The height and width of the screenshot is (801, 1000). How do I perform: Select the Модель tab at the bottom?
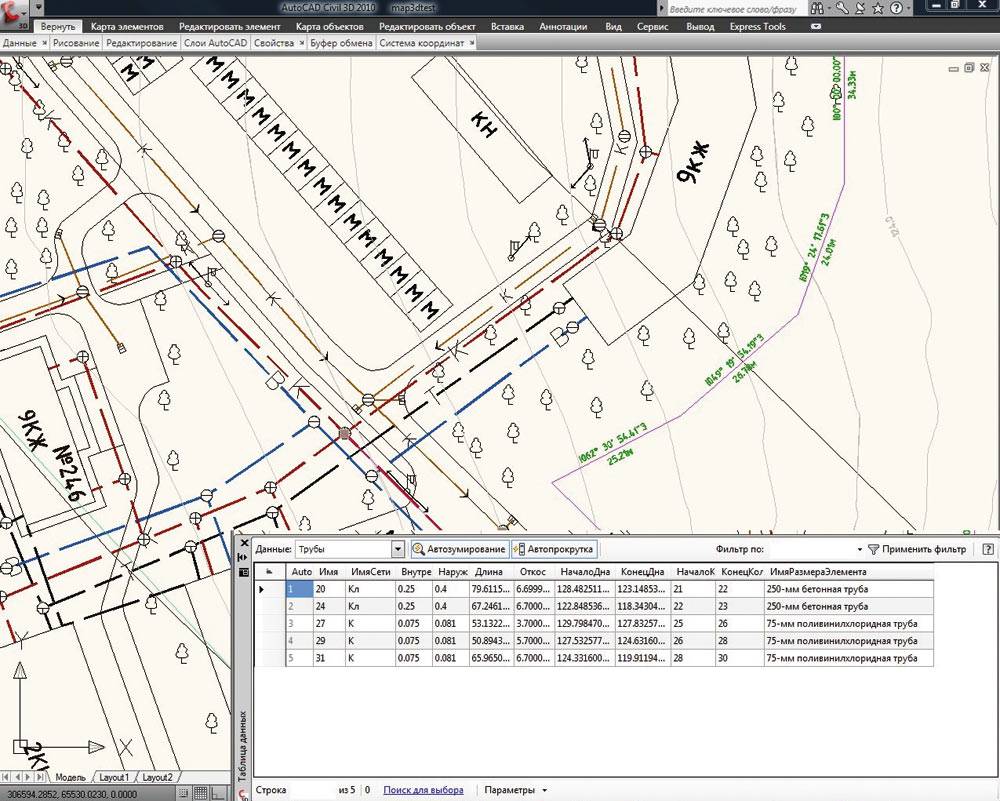[70, 777]
